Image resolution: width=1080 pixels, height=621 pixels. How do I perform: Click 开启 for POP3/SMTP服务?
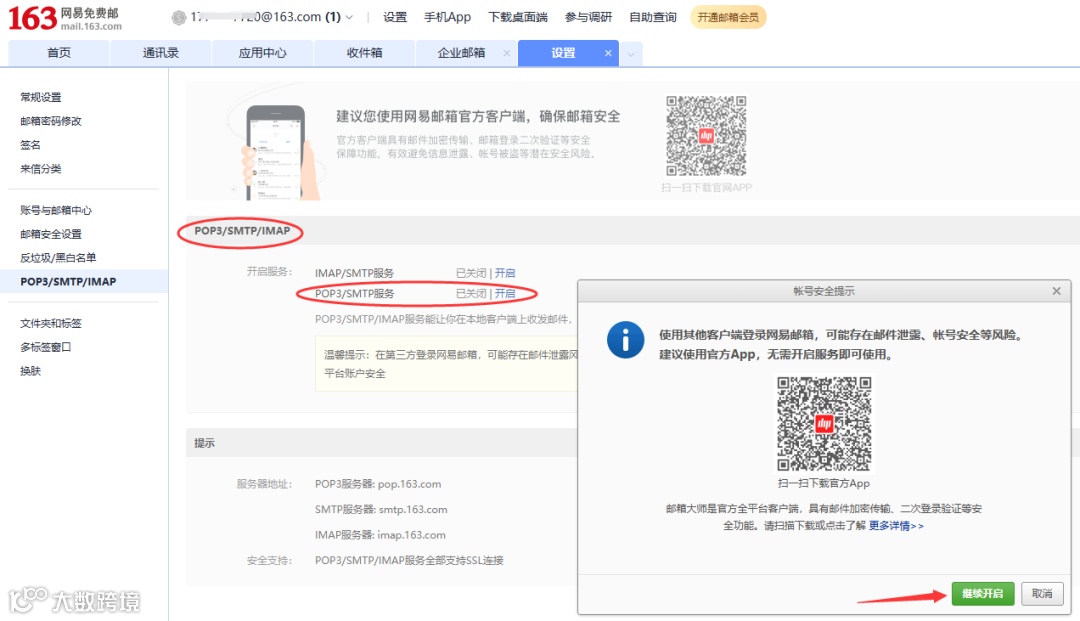tap(505, 293)
